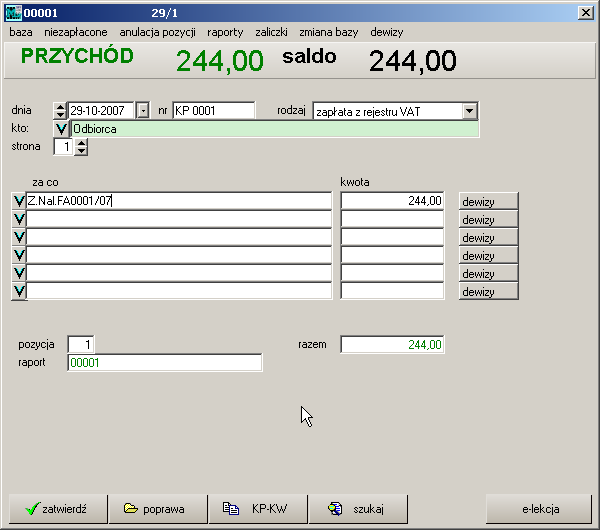Click the pozycja number field
Viewport: 600px width, 530px height.
click(81, 344)
